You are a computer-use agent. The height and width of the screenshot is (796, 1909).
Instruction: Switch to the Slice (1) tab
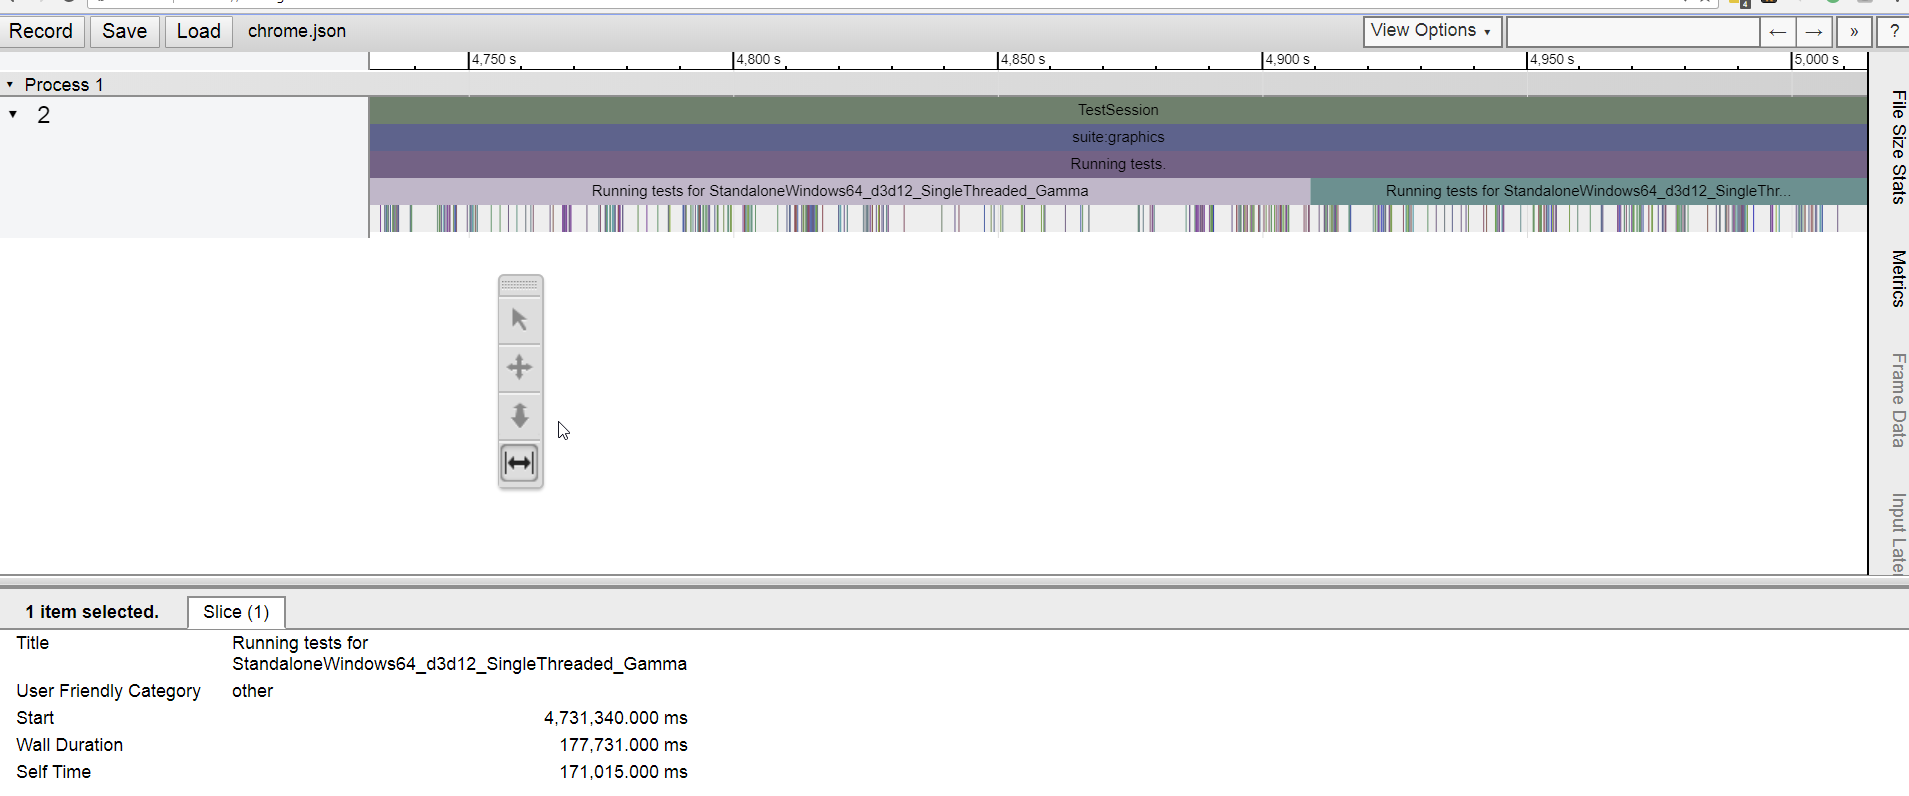point(236,612)
